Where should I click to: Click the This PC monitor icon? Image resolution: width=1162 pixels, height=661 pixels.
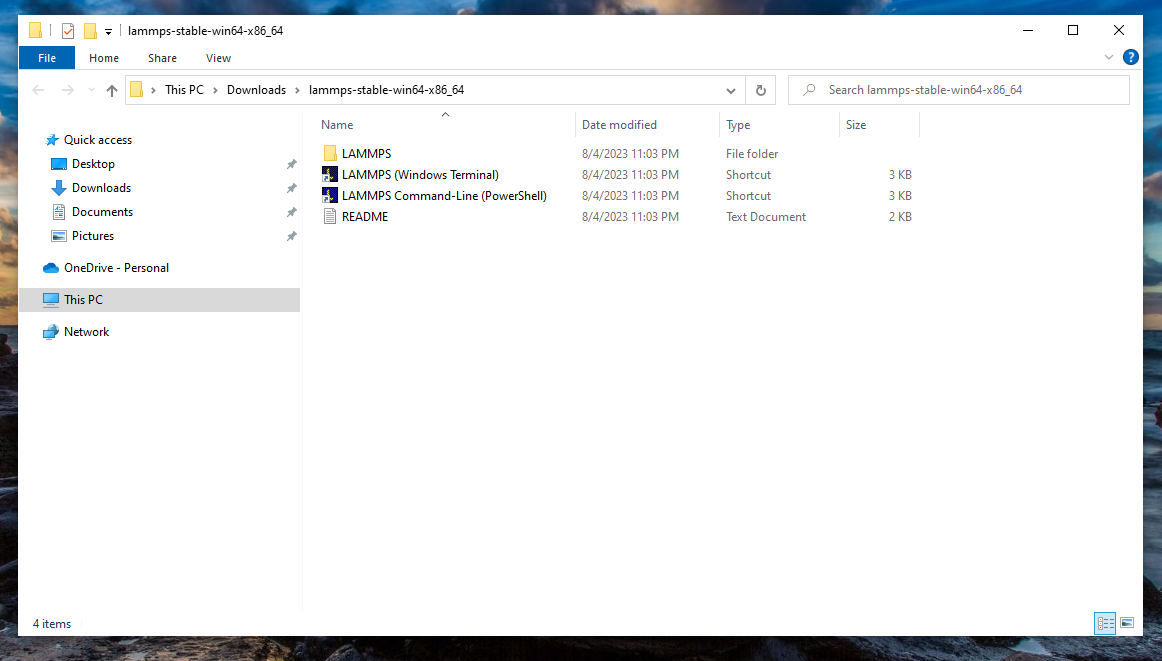click(x=51, y=299)
